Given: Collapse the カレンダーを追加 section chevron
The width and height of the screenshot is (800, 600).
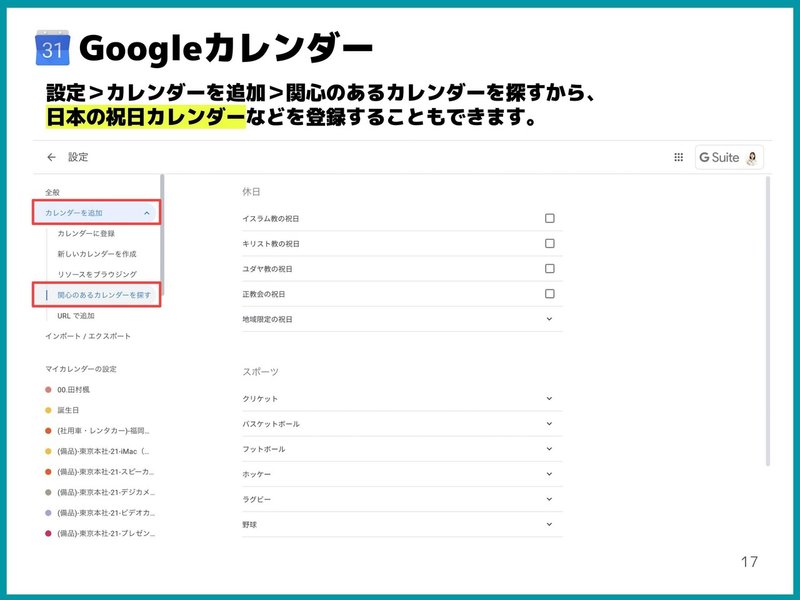Looking at the screenshot, I should [x=147, y=213].
